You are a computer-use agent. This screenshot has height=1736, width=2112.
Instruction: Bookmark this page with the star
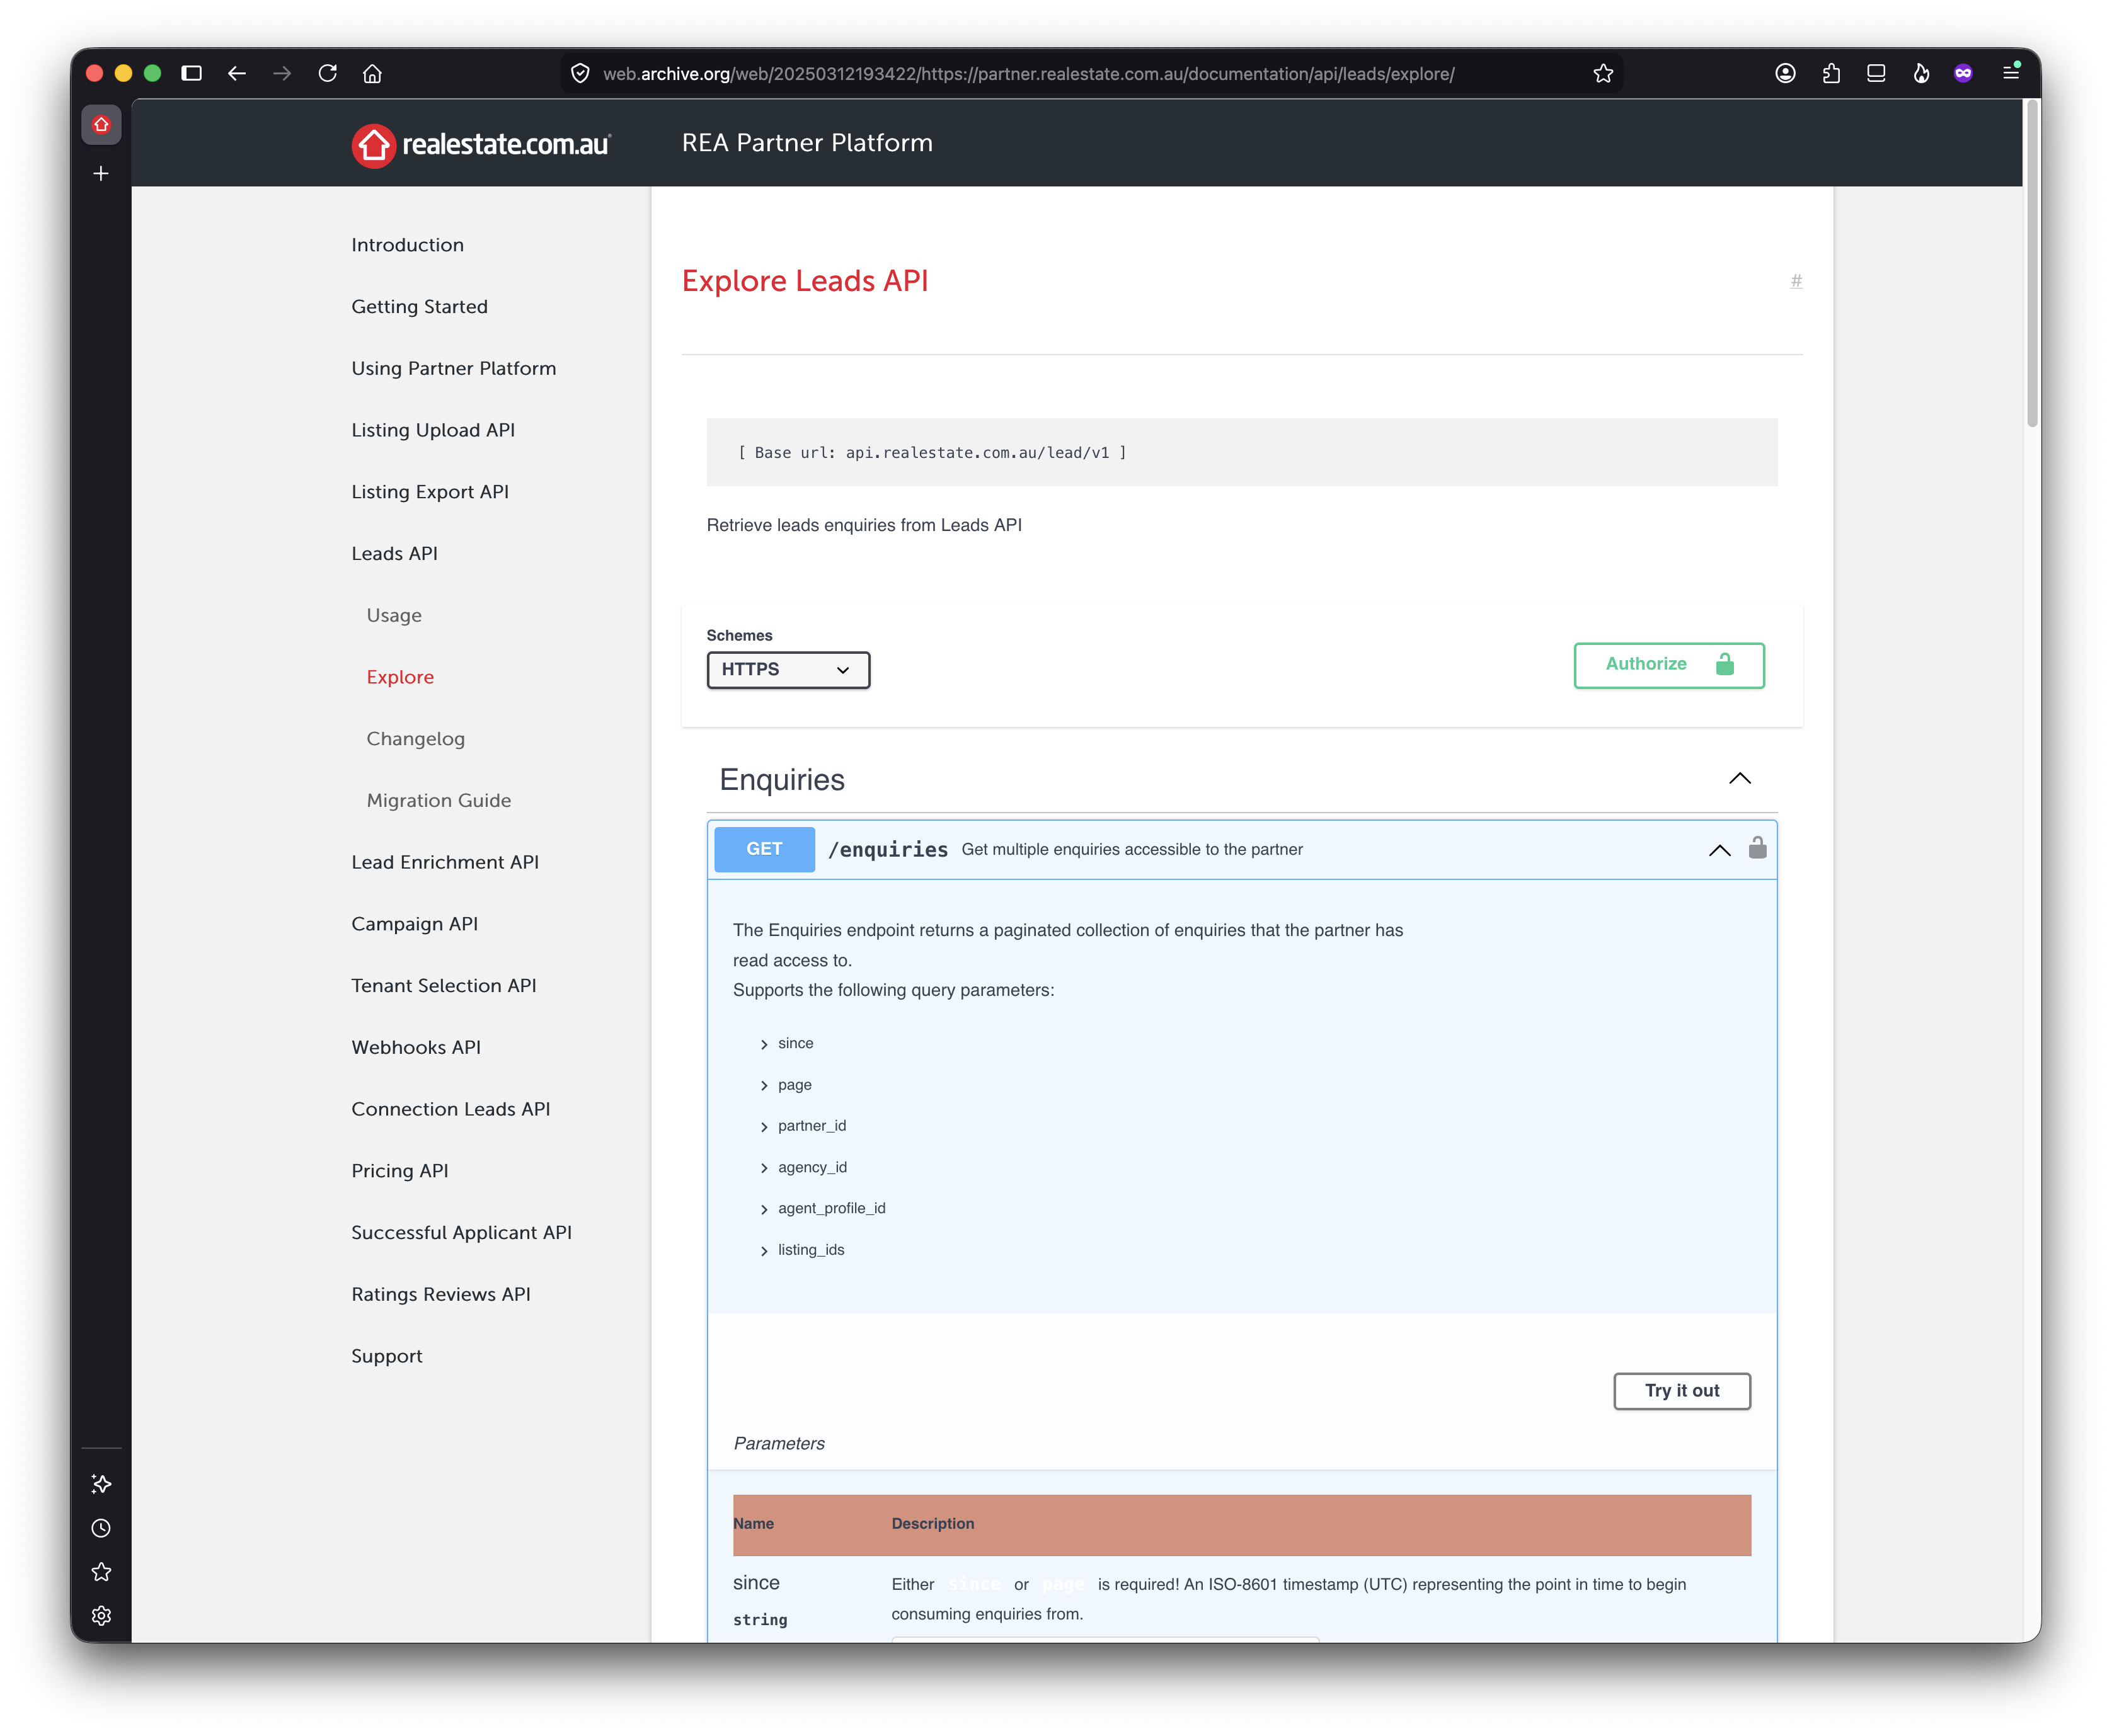point(1603,73)
